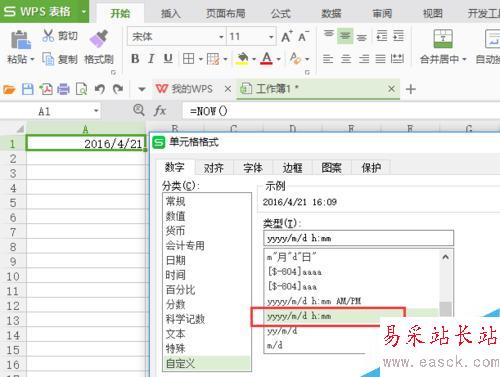Click the increase indent icon
This screenshot has height=377, width=500.
pos(398,36)
